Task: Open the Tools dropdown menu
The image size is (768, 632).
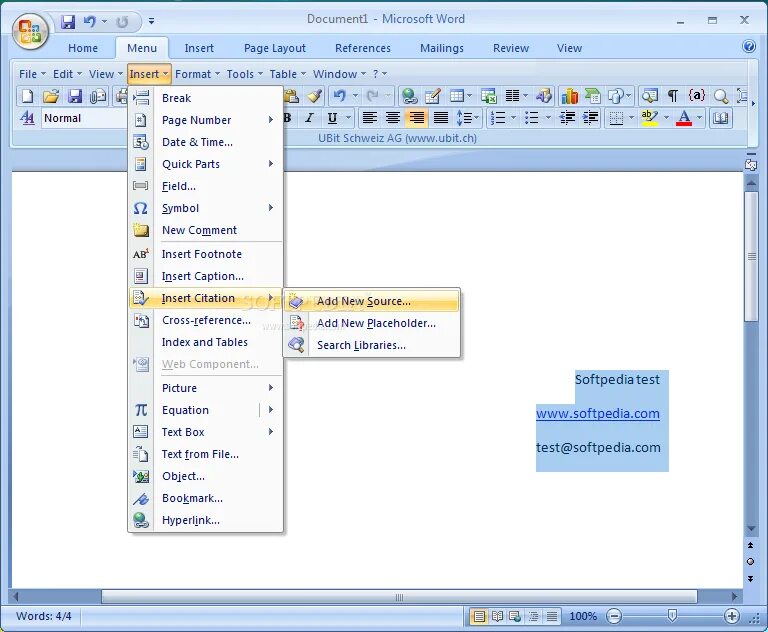Action: coord(244,74)
